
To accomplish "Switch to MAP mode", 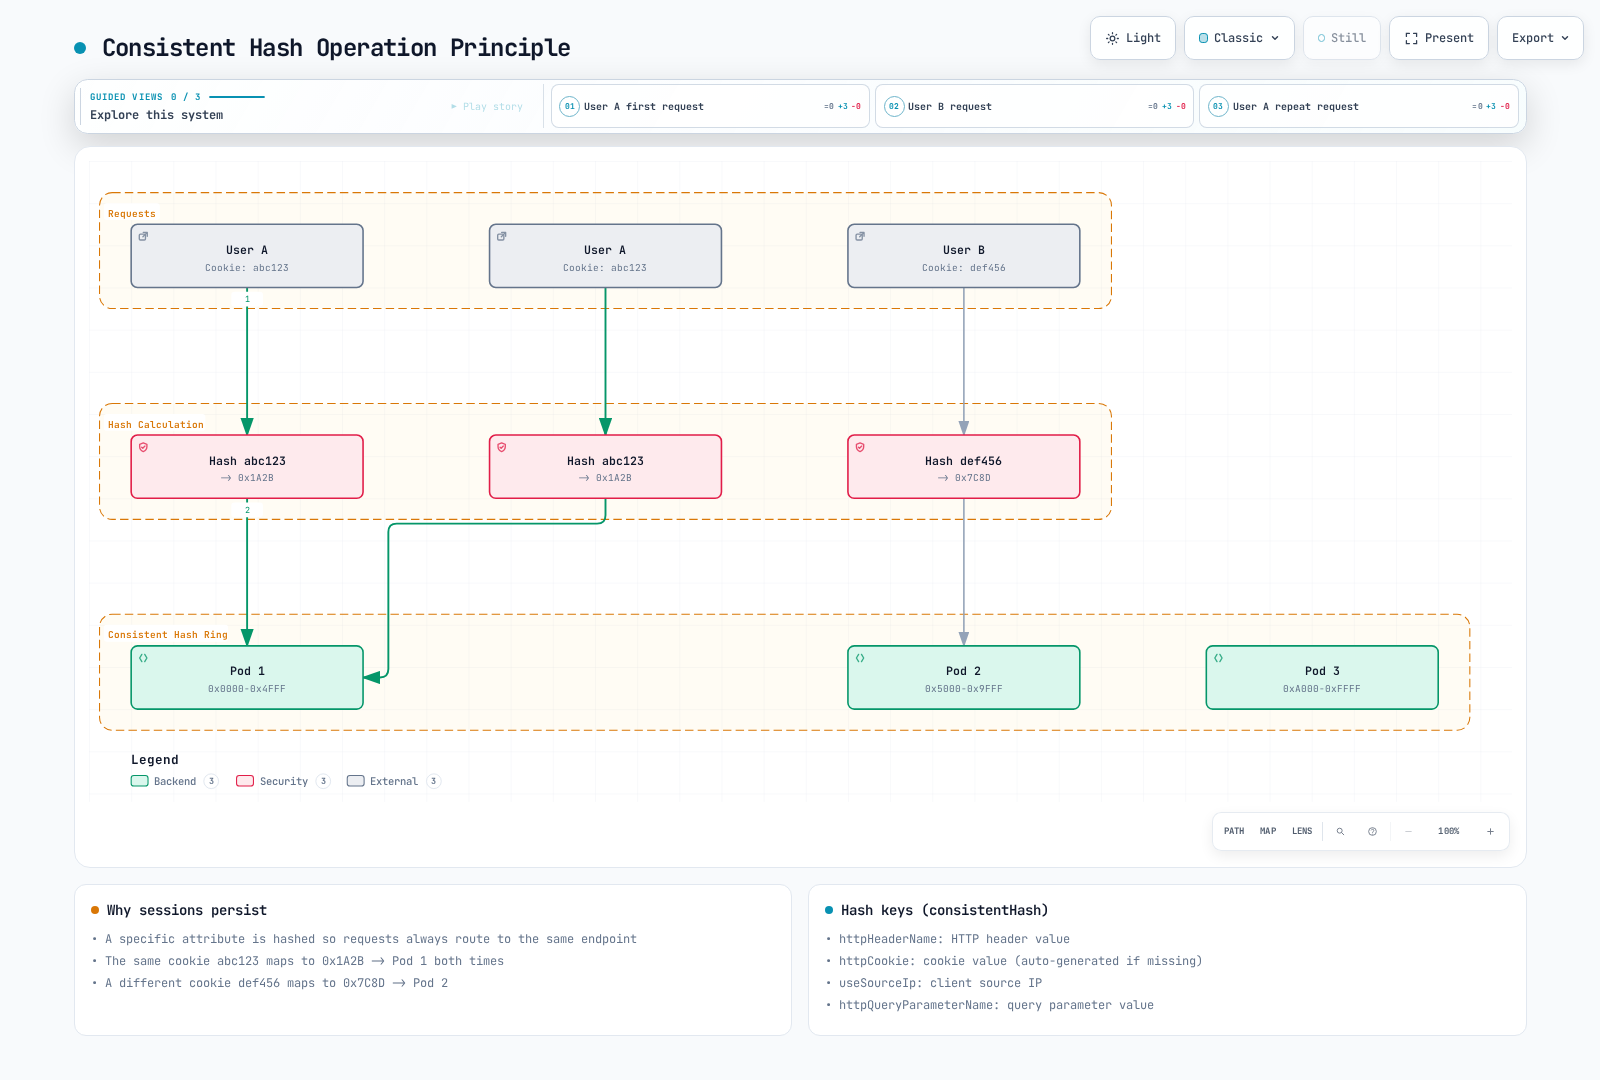I will tap(1268, 831).
